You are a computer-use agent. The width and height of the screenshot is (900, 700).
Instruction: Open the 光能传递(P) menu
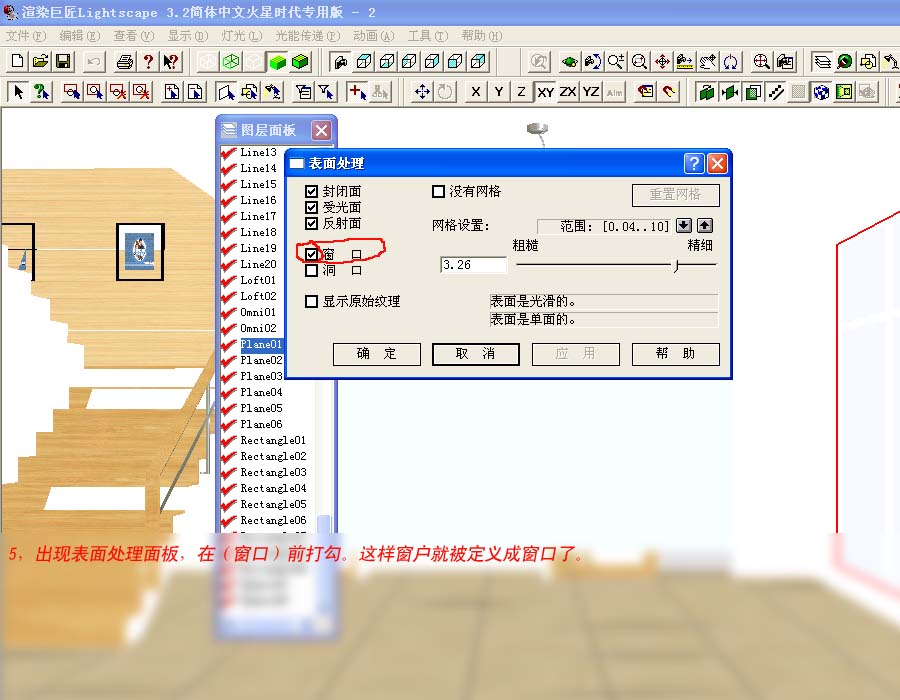(307, 36)
